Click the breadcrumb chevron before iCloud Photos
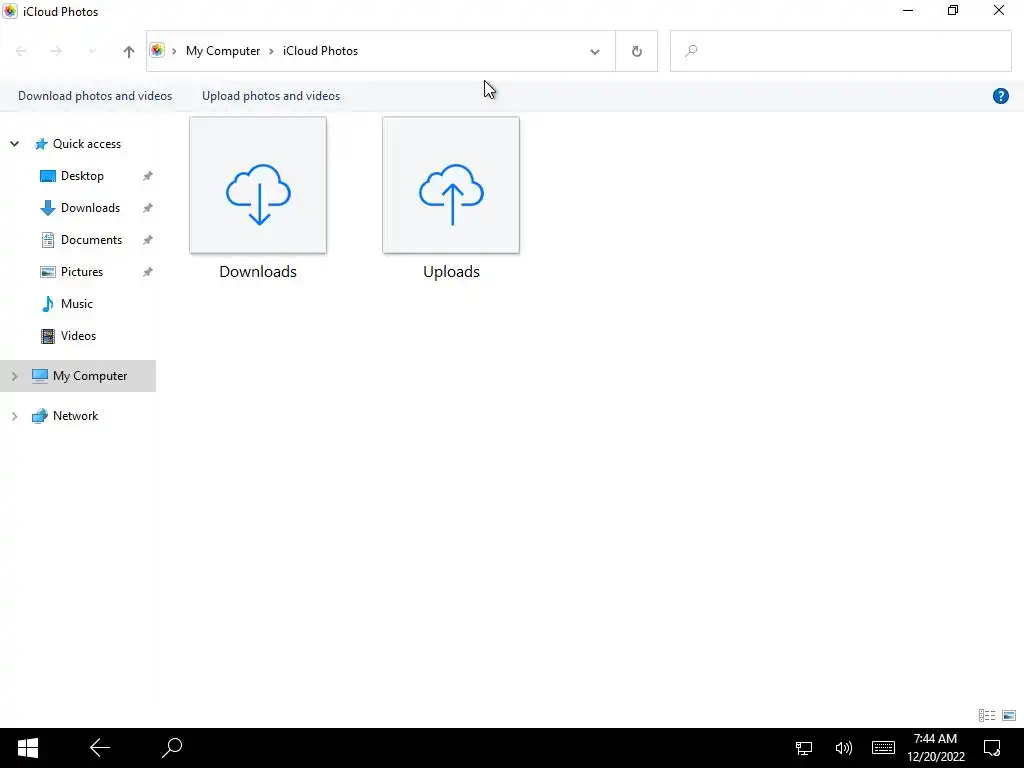Screen dimensions: 1024x768 coord(271,51)
